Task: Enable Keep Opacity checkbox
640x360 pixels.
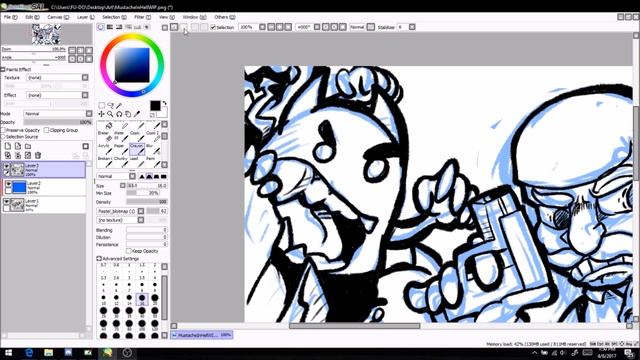Action: (x=129, y=251)
